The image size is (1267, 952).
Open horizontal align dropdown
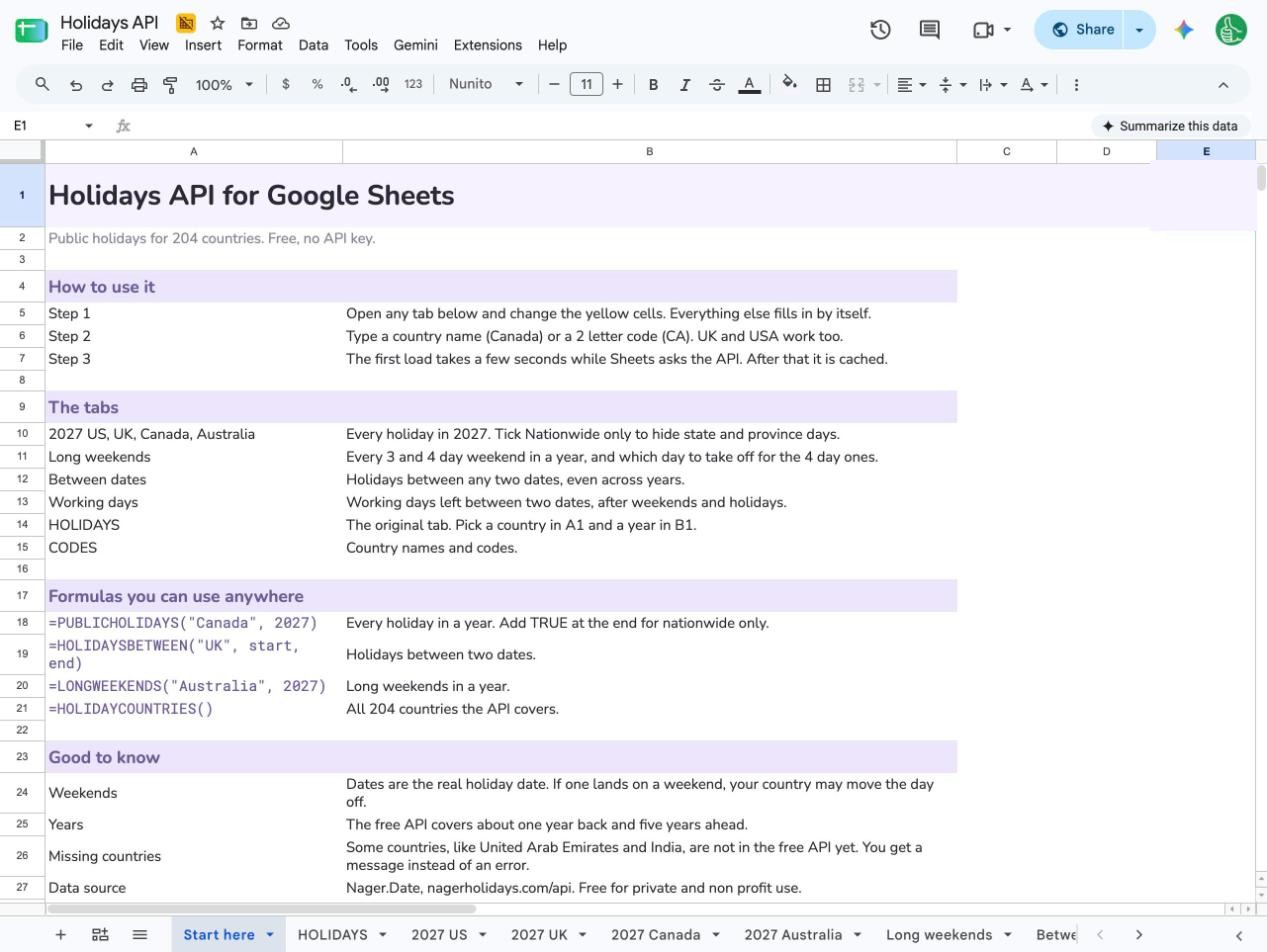911,85
